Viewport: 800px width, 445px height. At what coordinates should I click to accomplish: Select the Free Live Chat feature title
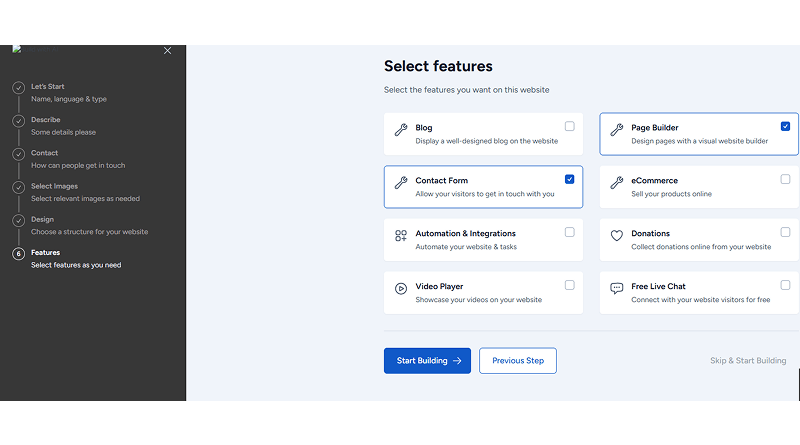(658, 286)
